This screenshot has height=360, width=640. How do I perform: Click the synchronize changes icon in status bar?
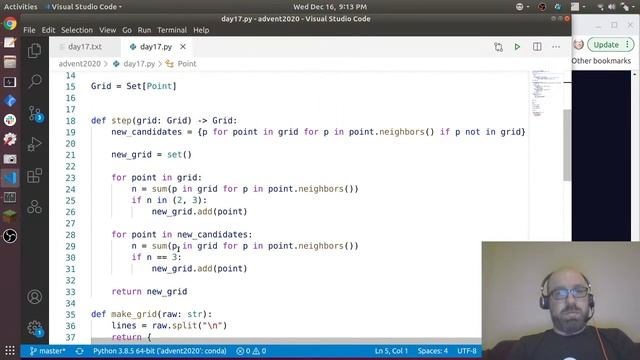pyautogui.click(x=80, y=351)
